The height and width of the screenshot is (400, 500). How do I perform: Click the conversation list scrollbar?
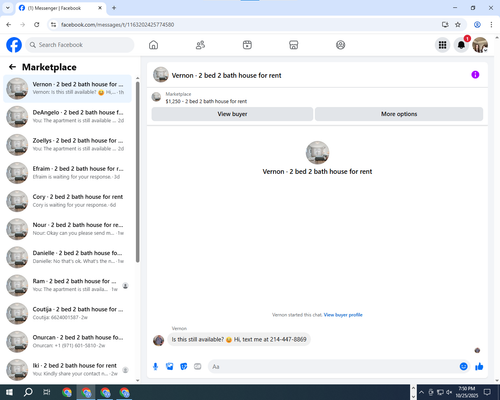138,172
